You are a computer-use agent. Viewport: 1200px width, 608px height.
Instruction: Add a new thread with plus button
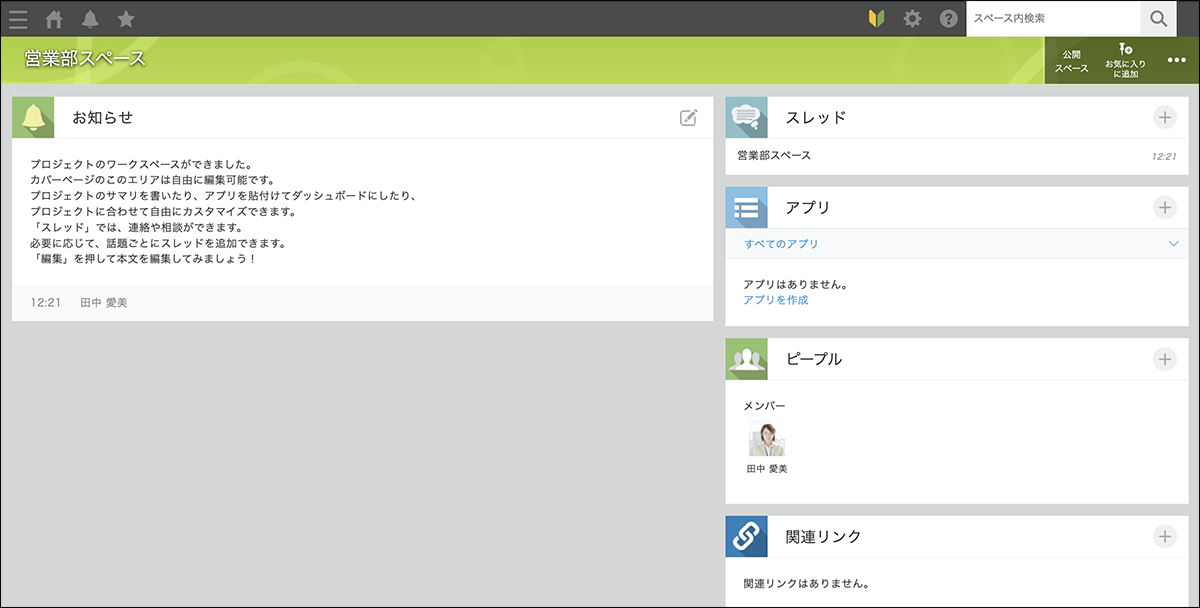[x=1164, y=118]
